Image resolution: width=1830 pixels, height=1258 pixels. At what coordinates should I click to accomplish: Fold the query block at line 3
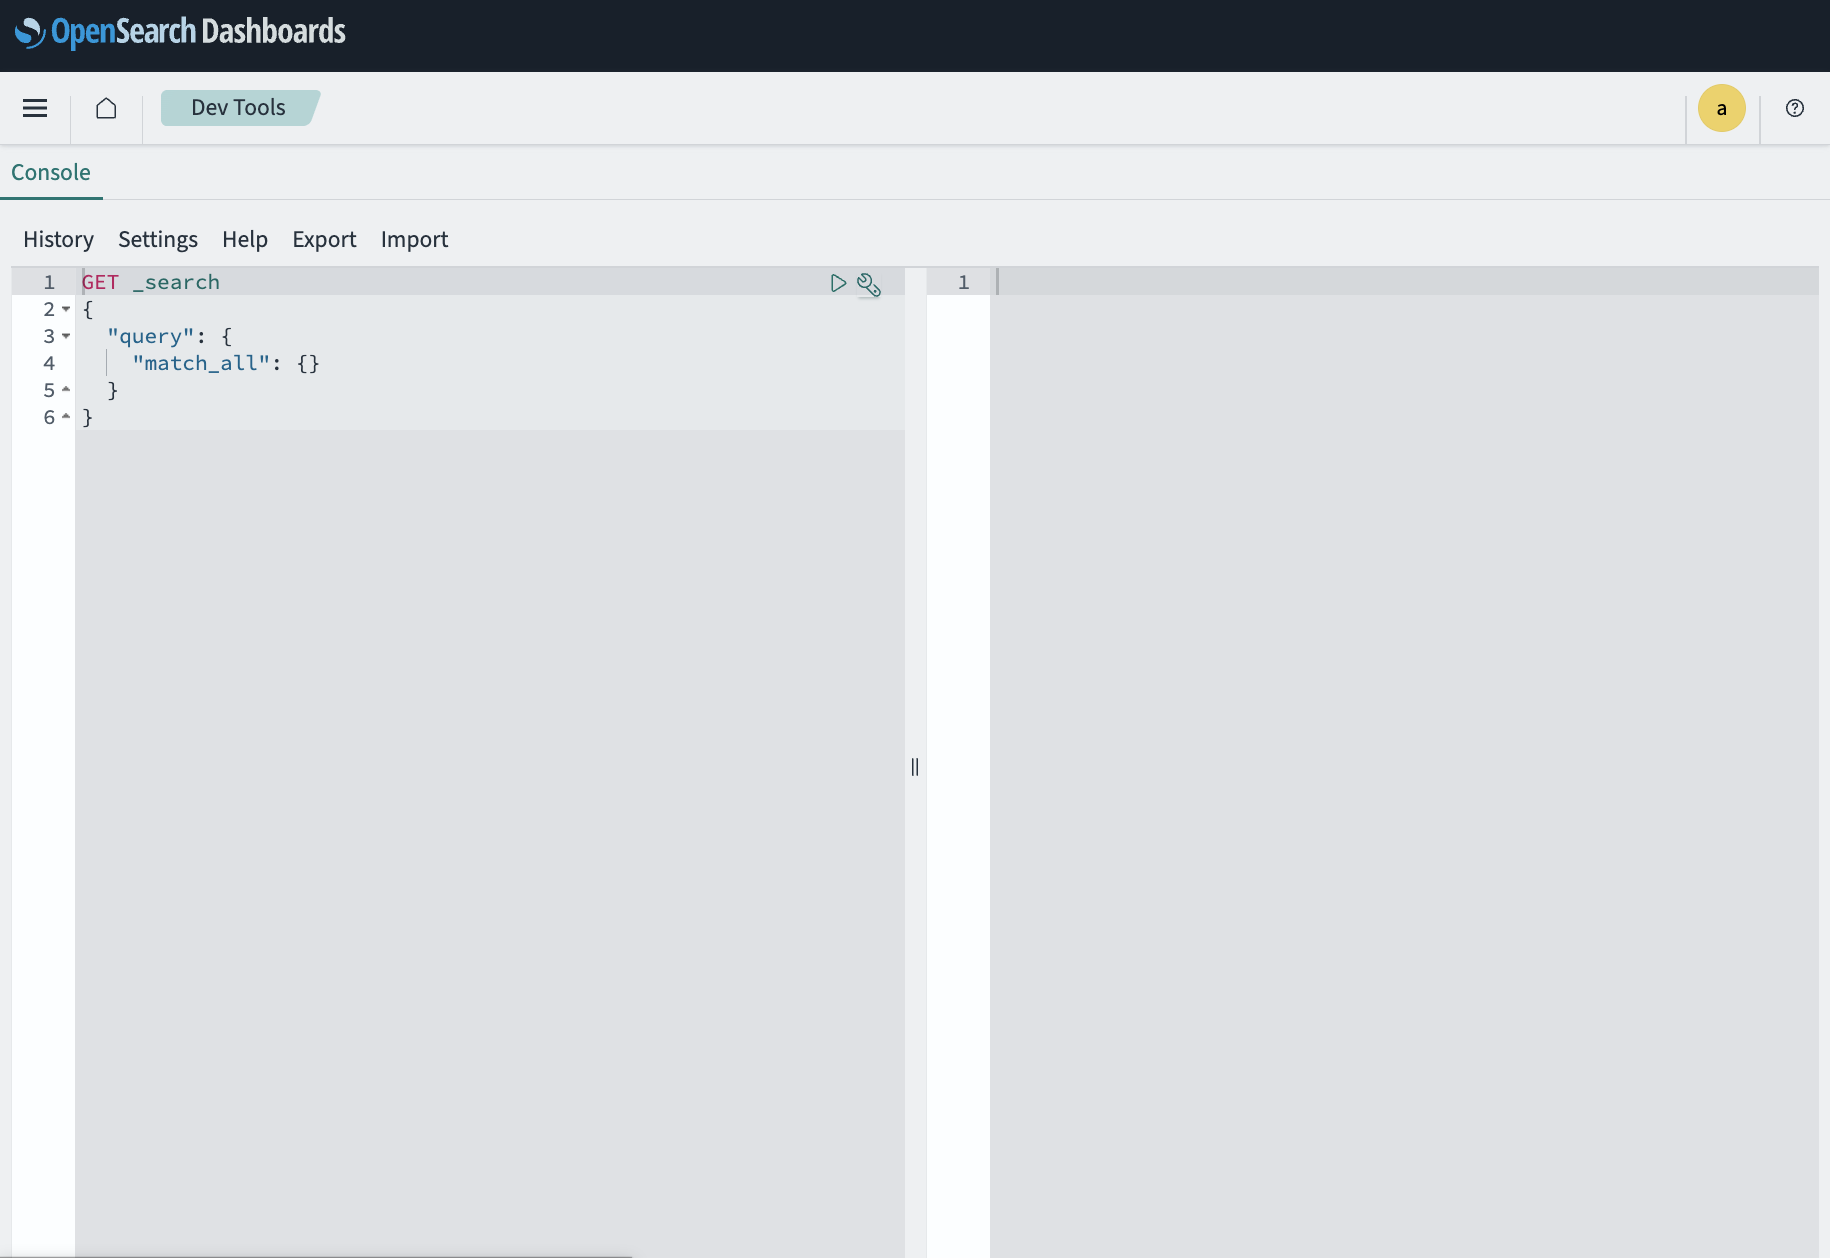click(x=66, y=336)
